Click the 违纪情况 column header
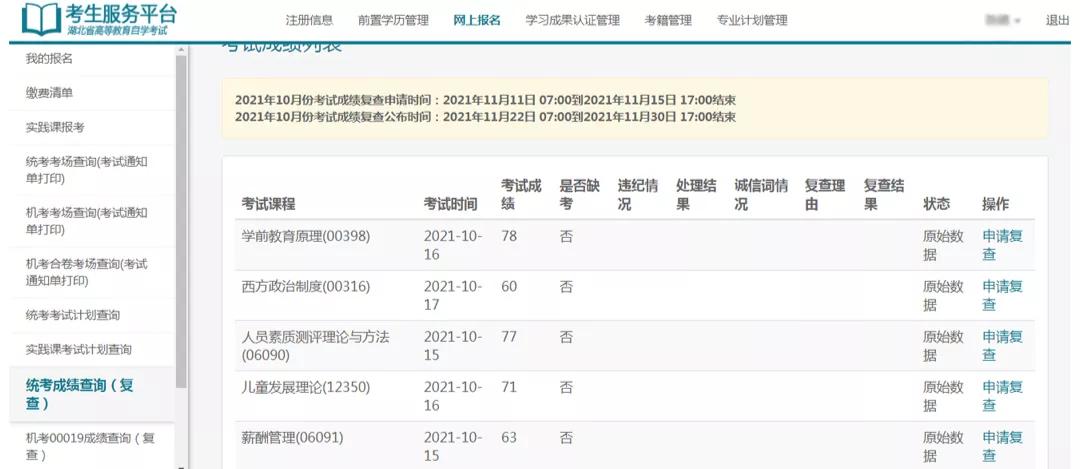The width and height of the screenshot is (1080, 469). pyautogui.click(x=638, y=195)
